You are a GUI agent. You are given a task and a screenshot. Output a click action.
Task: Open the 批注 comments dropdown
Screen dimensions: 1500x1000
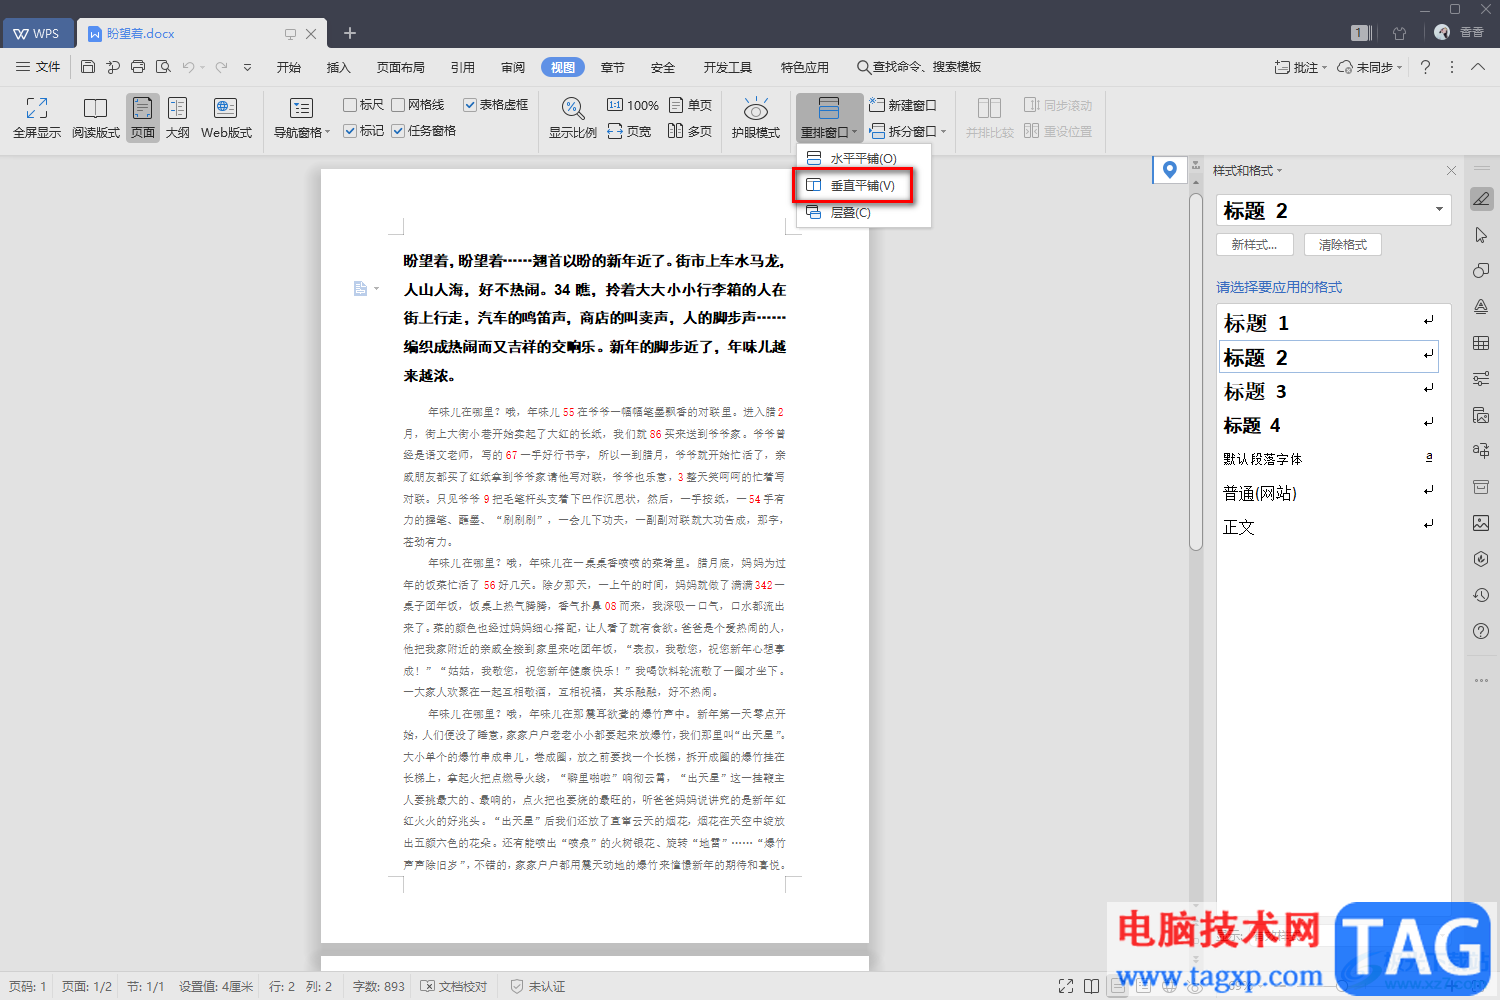pyautogui.click(x=1300, y=67)
